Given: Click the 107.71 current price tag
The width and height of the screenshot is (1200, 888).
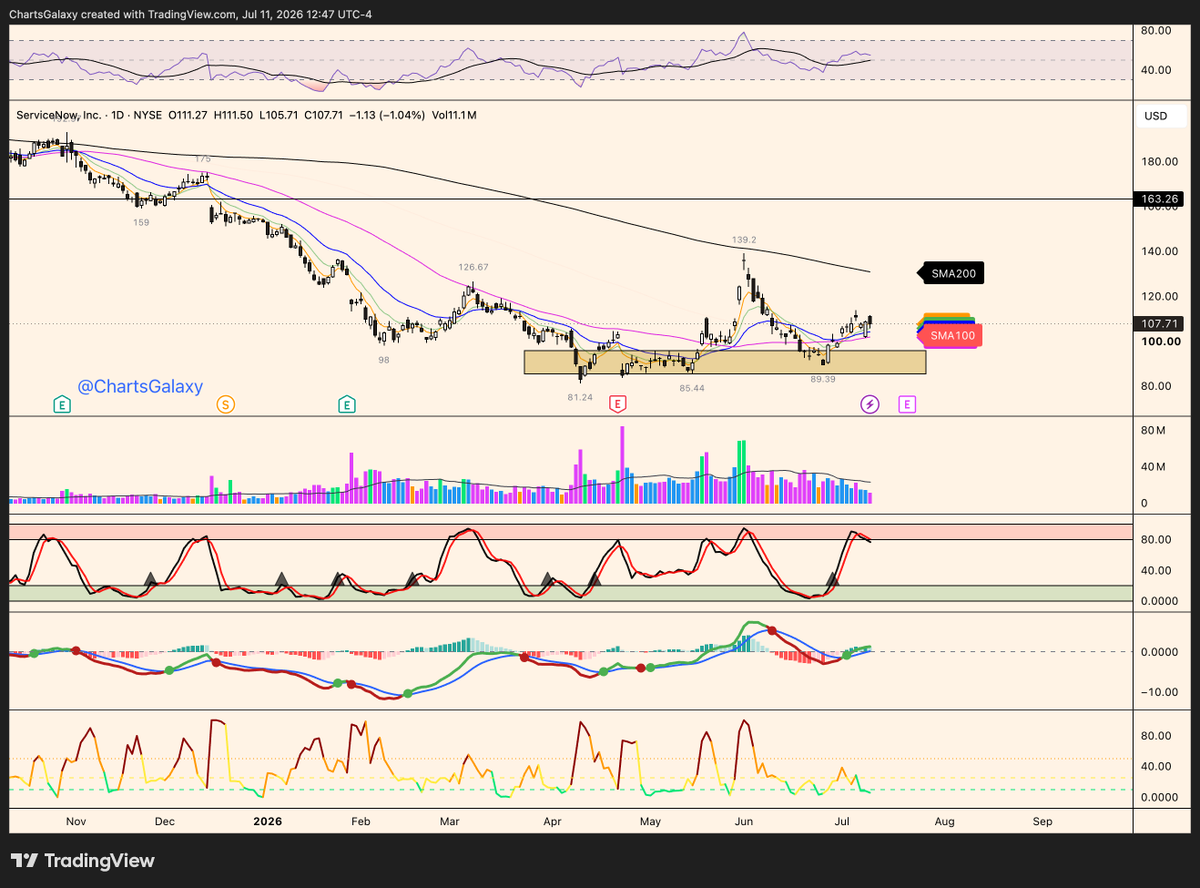Looking at the screenshot, I should coord(1159,324).
